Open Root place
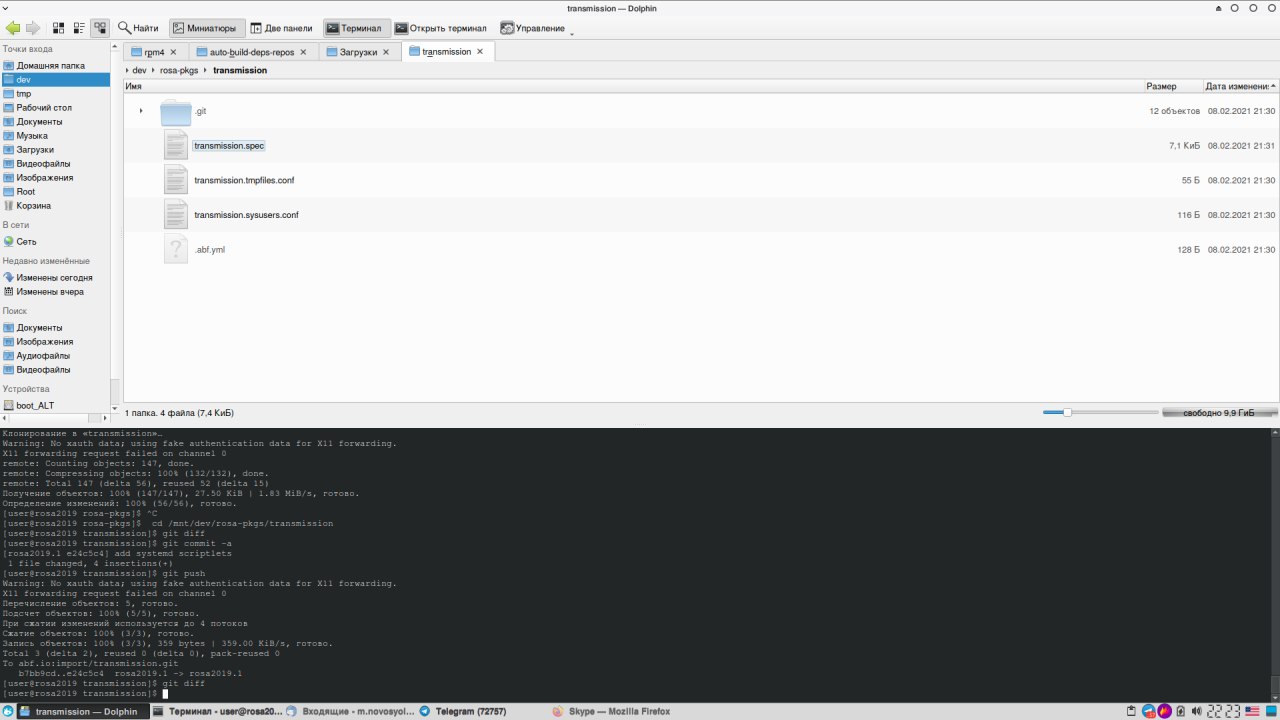1280x720 pixels. tap(55, 191)
